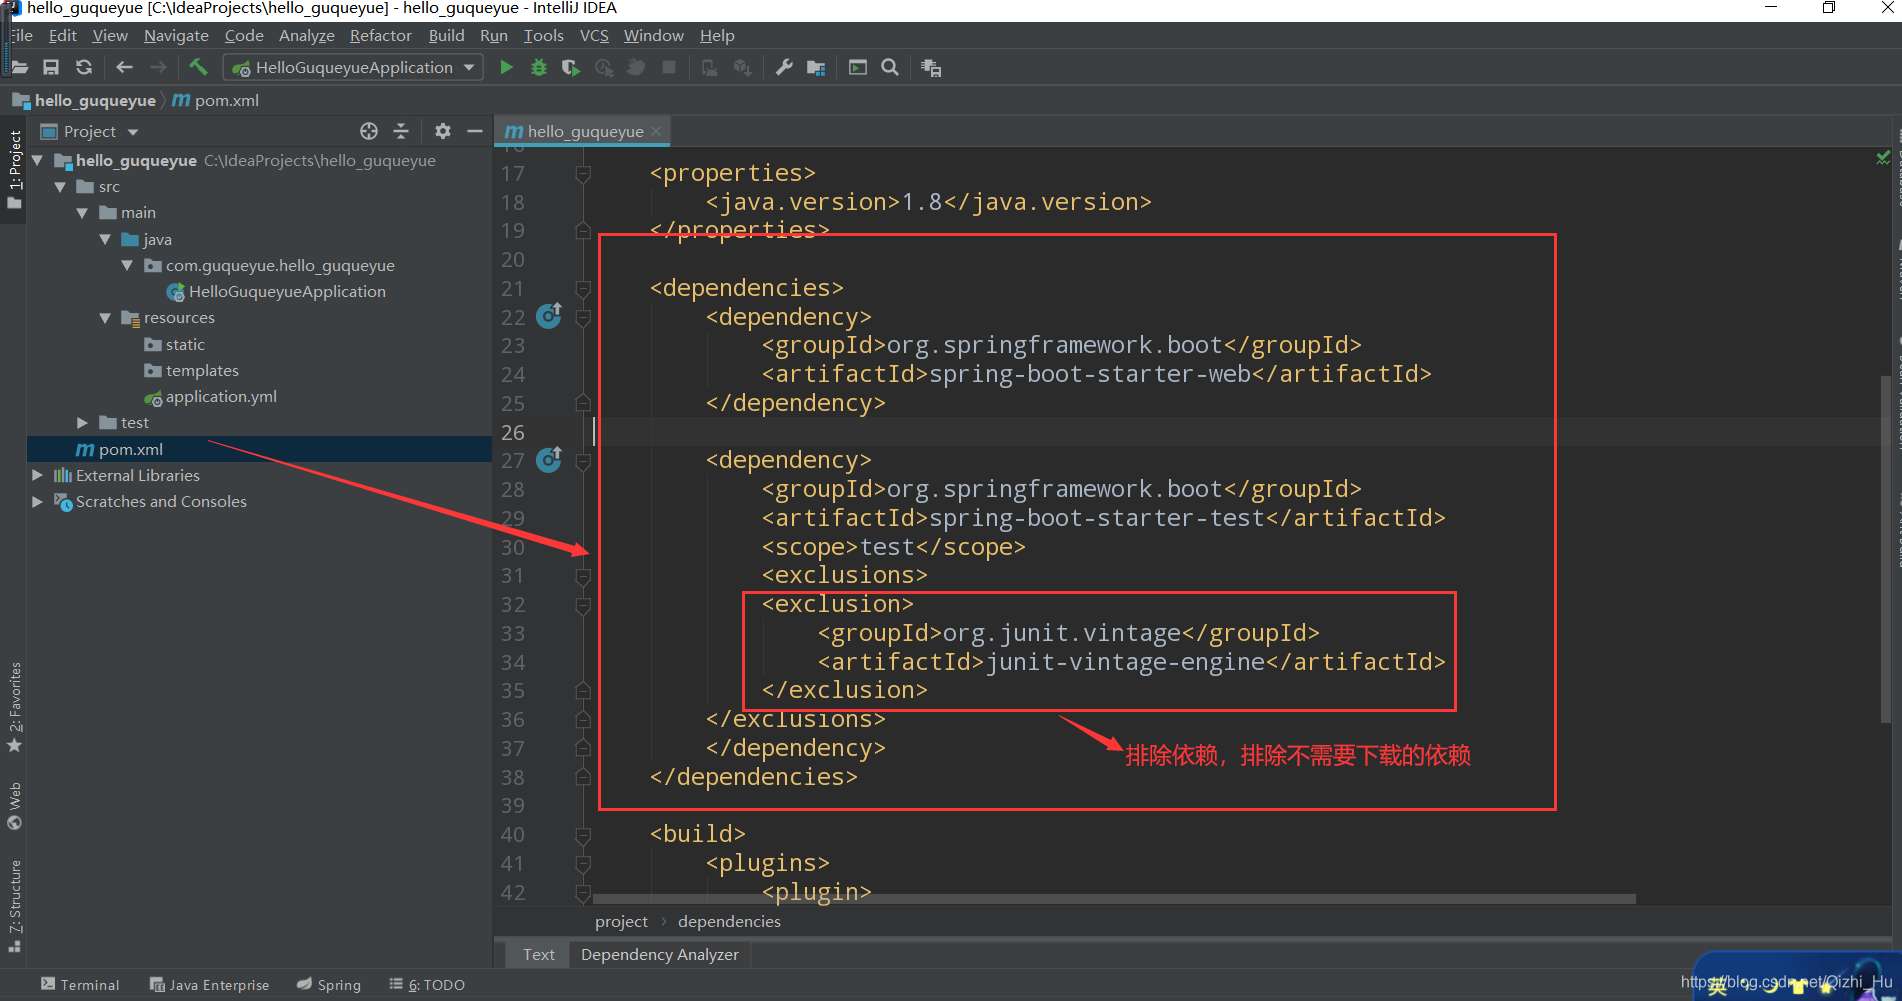Viewport: 1902px width, 1001px height.
Task: Click the dependencies breadcrumb below editor
Action: point(729,921)
